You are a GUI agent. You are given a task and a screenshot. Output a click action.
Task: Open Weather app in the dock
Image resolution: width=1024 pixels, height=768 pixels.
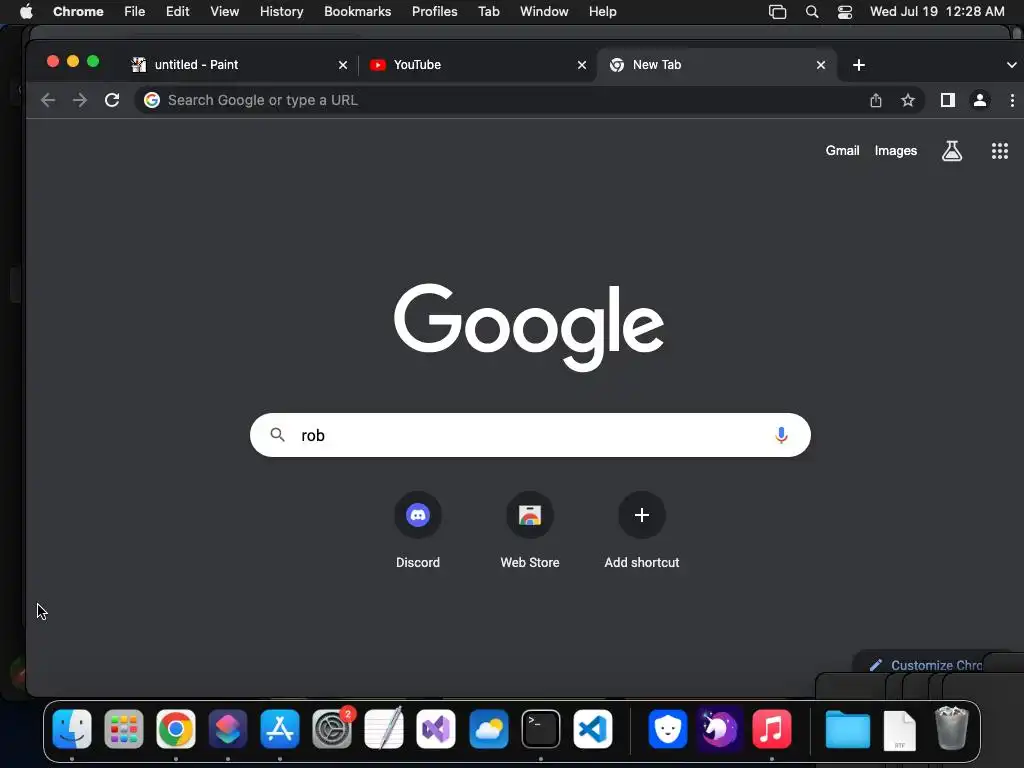click(488, 729)
